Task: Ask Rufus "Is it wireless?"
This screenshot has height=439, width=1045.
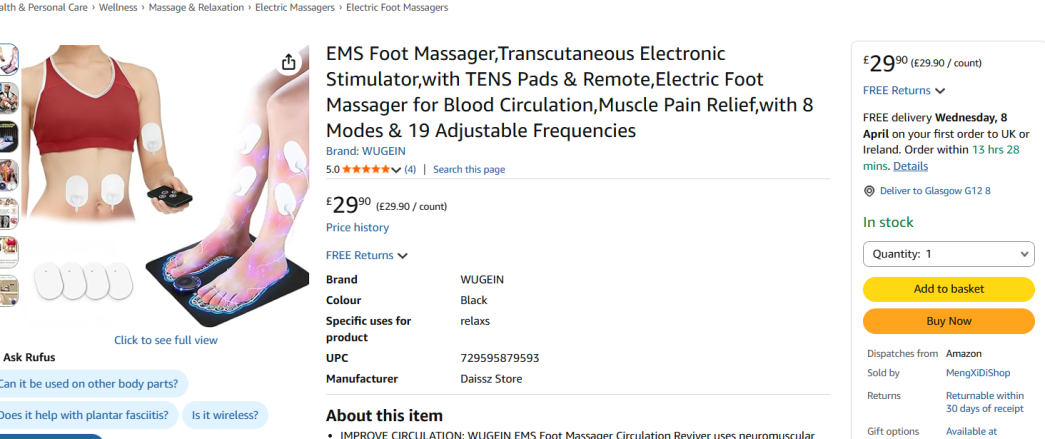Action: click(x=224, y=415)
